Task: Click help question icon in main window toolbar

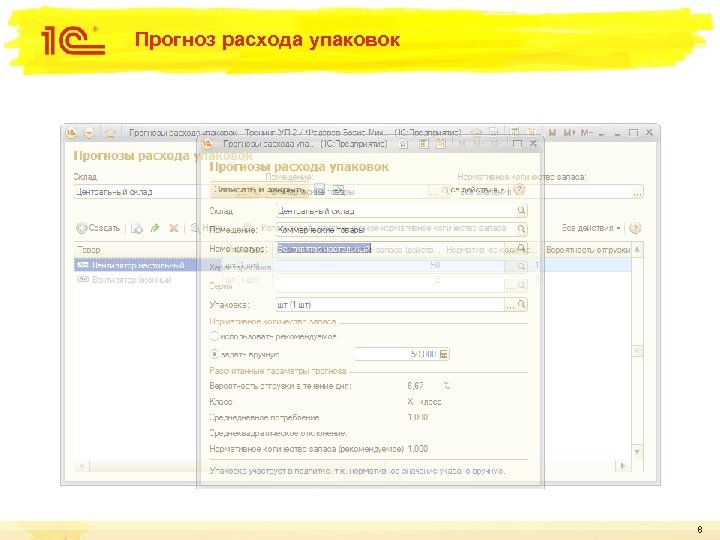Action: click(x=635, y=228)
